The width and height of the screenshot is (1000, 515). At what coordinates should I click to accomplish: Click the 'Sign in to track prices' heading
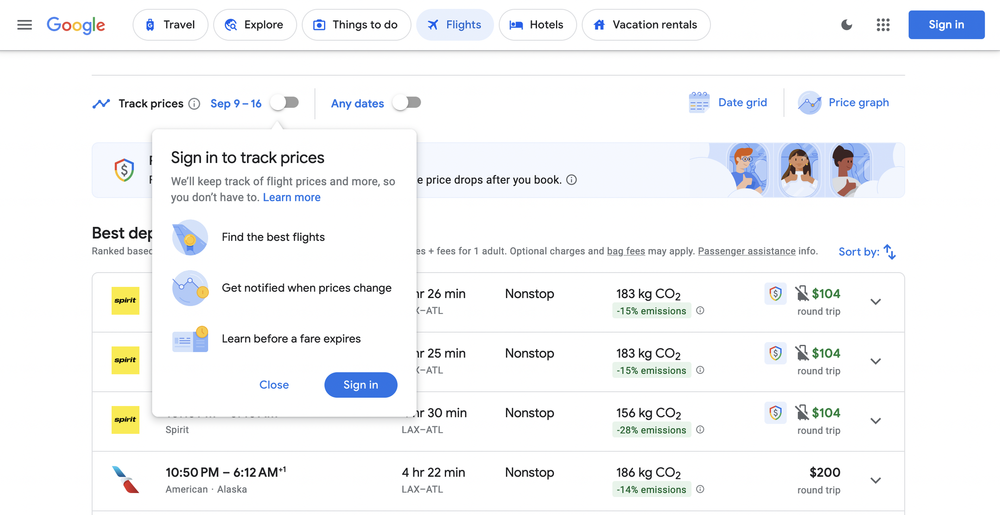click(x=247, y=158)
